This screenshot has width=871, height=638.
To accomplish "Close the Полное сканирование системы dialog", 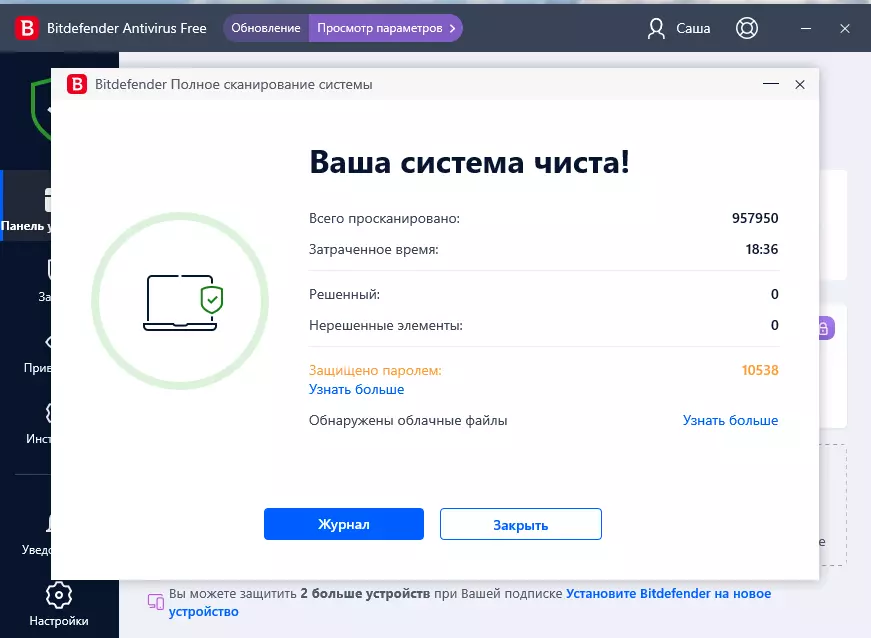I will click(800, 84).
